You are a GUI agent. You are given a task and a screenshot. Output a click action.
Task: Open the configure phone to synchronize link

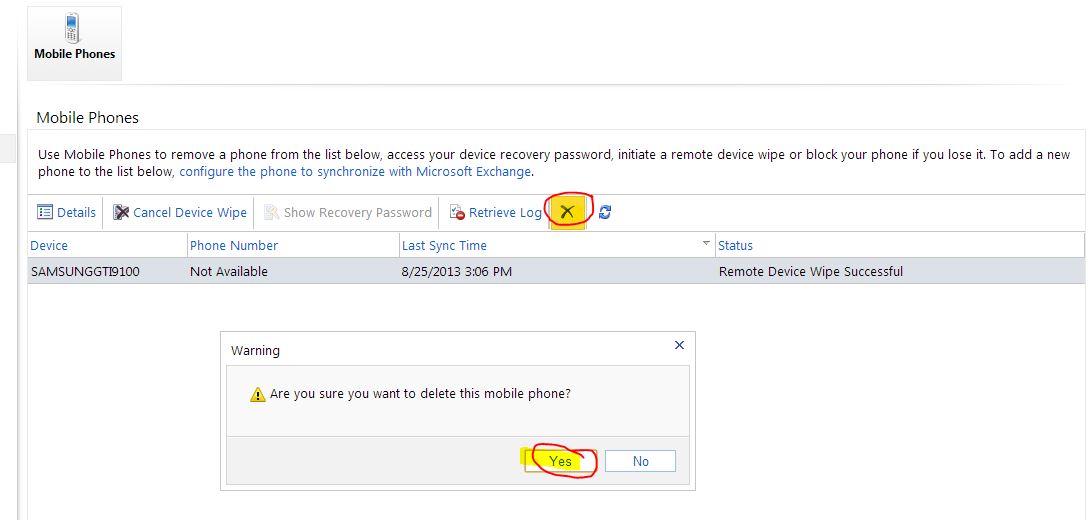point(355,171)
